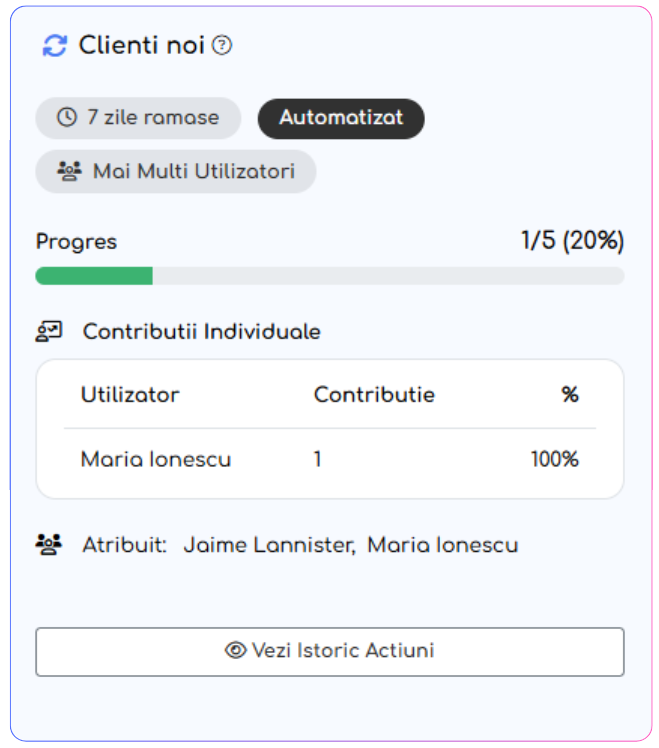Open Vezi Istoric Actiuni button
This screenshot has width=659, height=748.
point(330,651)
